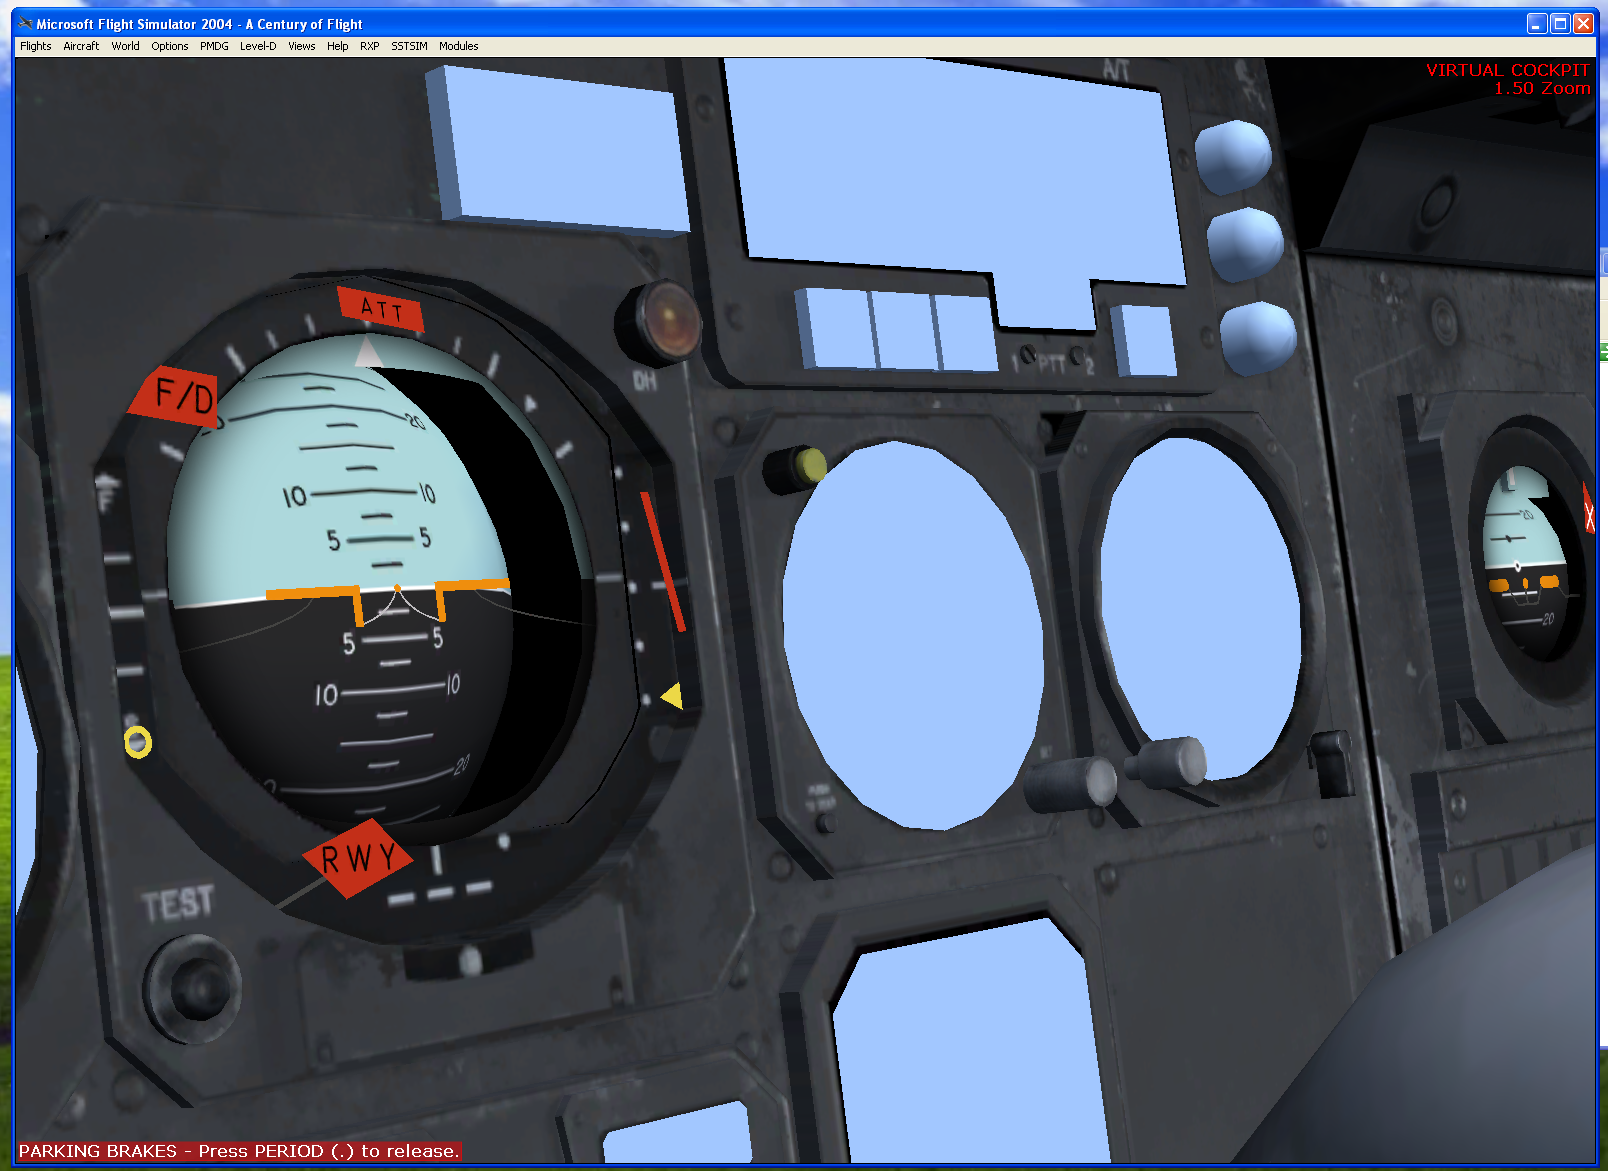The width and height of the screenshot is (1608, 1171).
Task: Open the PMDG menu
Action: [213, 46]
